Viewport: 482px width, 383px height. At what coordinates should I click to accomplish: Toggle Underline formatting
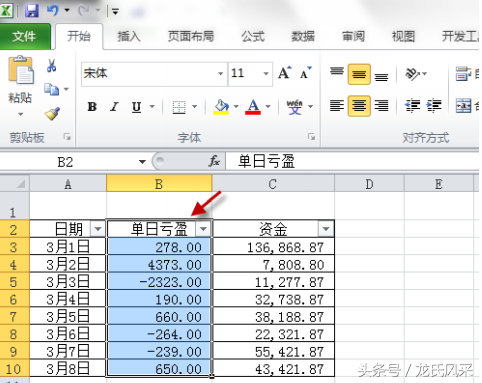click(136, 107)
